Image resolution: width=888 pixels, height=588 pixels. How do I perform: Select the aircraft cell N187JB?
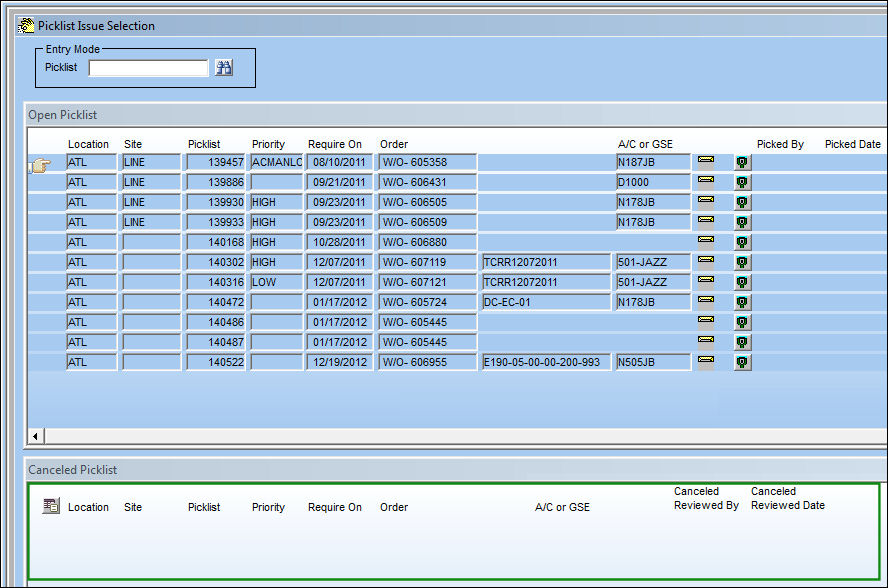tap(654, 163)
